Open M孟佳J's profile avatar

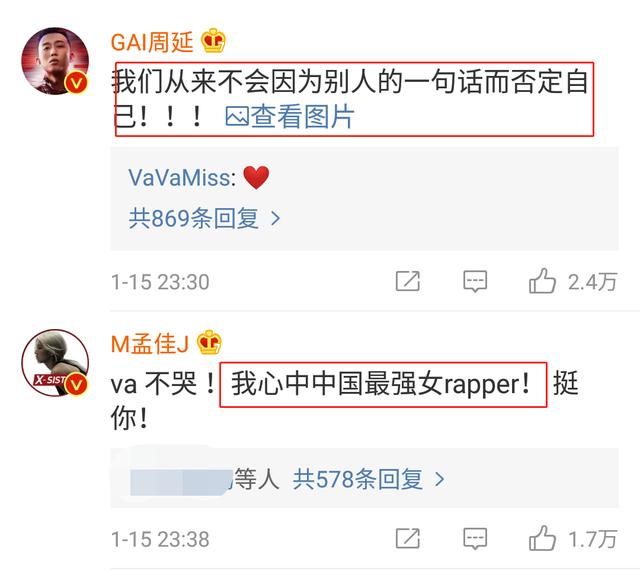pos(55,363)
